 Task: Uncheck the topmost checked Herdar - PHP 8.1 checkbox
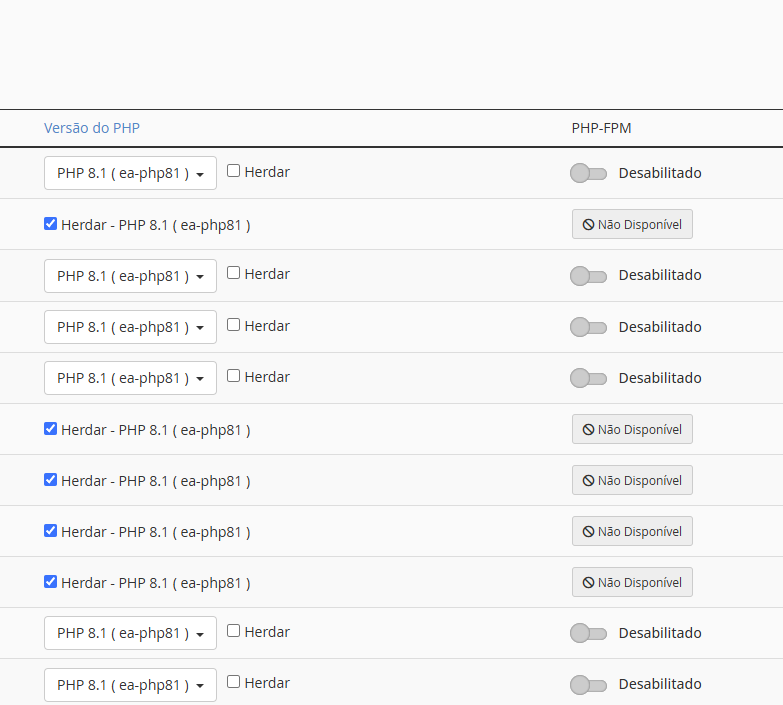pos(50,223)
